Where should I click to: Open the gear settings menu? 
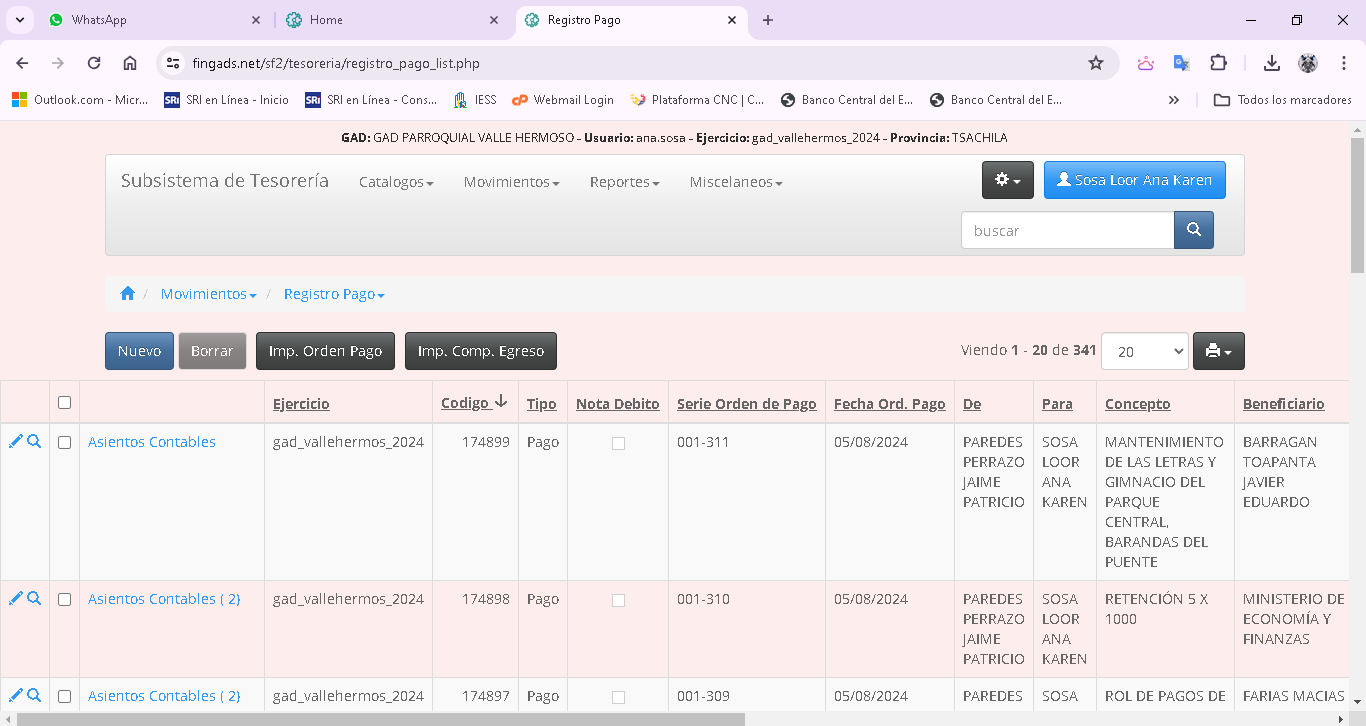click(x=1007, y=180)
